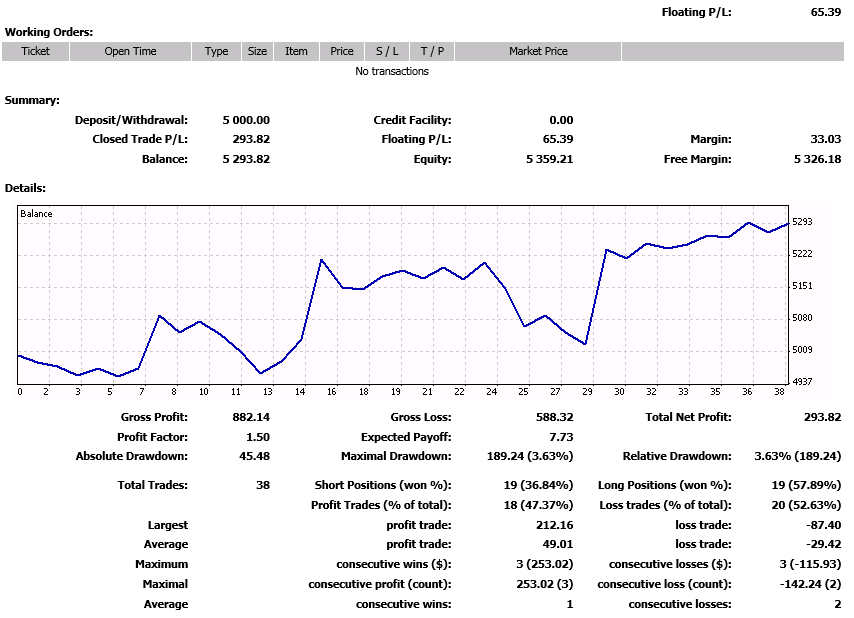This screenshot has height=618, width=854.
Task: Click trade number 38 on chart's horizontal axis
Action: coord(777,392)
